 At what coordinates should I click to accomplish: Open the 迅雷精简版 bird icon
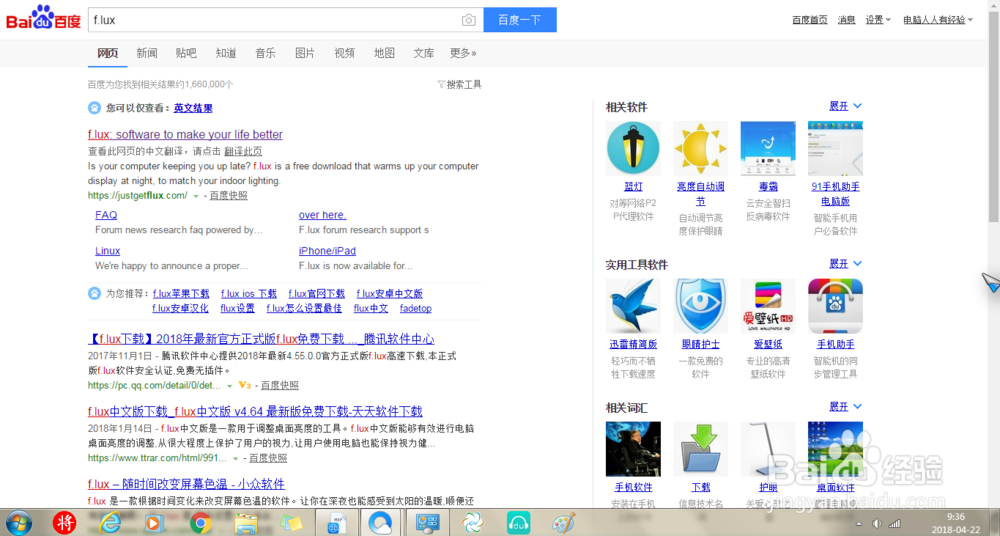633,306
